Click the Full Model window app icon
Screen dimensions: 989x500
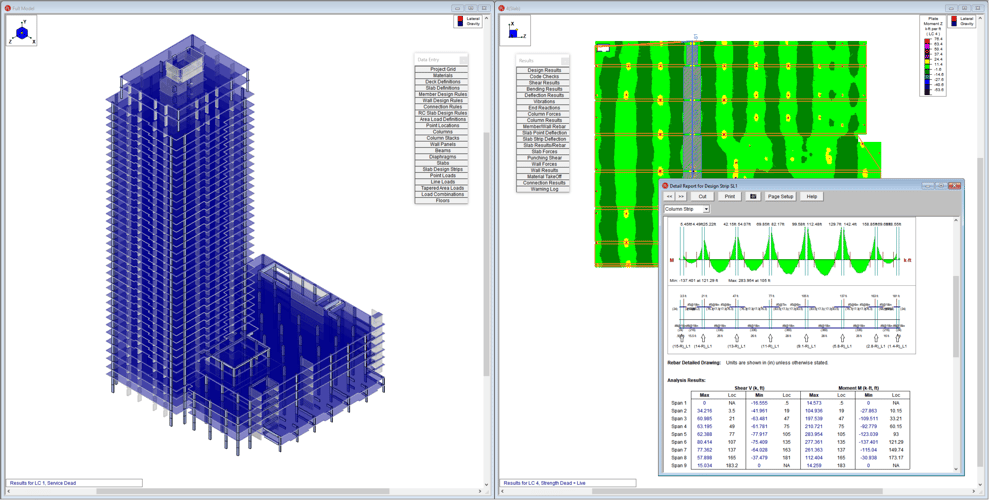pyautogui.click(x=8, y=8)
